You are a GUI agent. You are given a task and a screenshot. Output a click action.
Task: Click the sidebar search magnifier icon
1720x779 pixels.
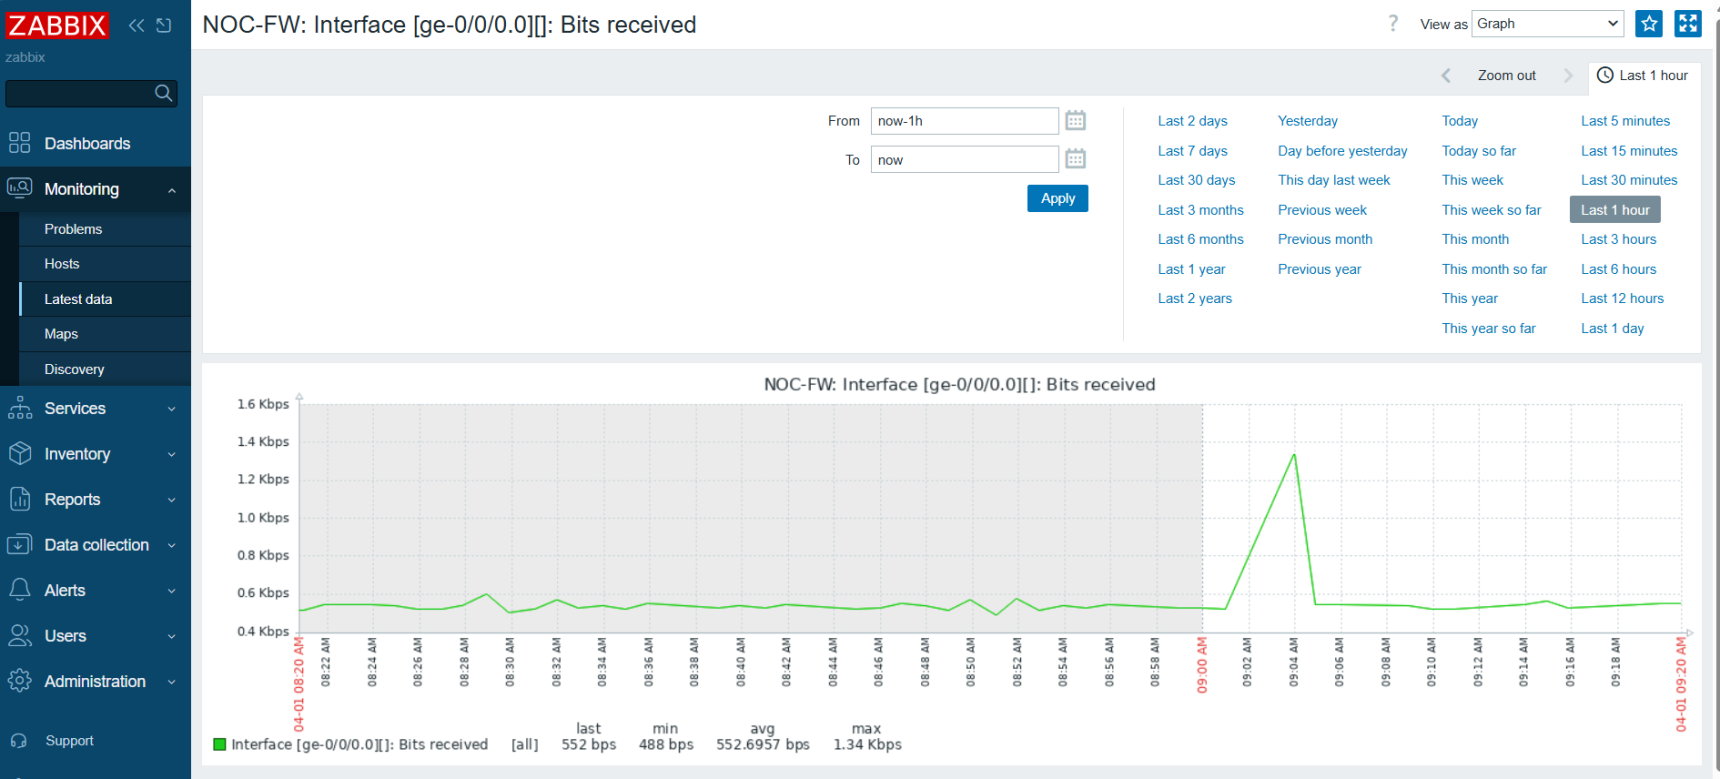point(164,93)
